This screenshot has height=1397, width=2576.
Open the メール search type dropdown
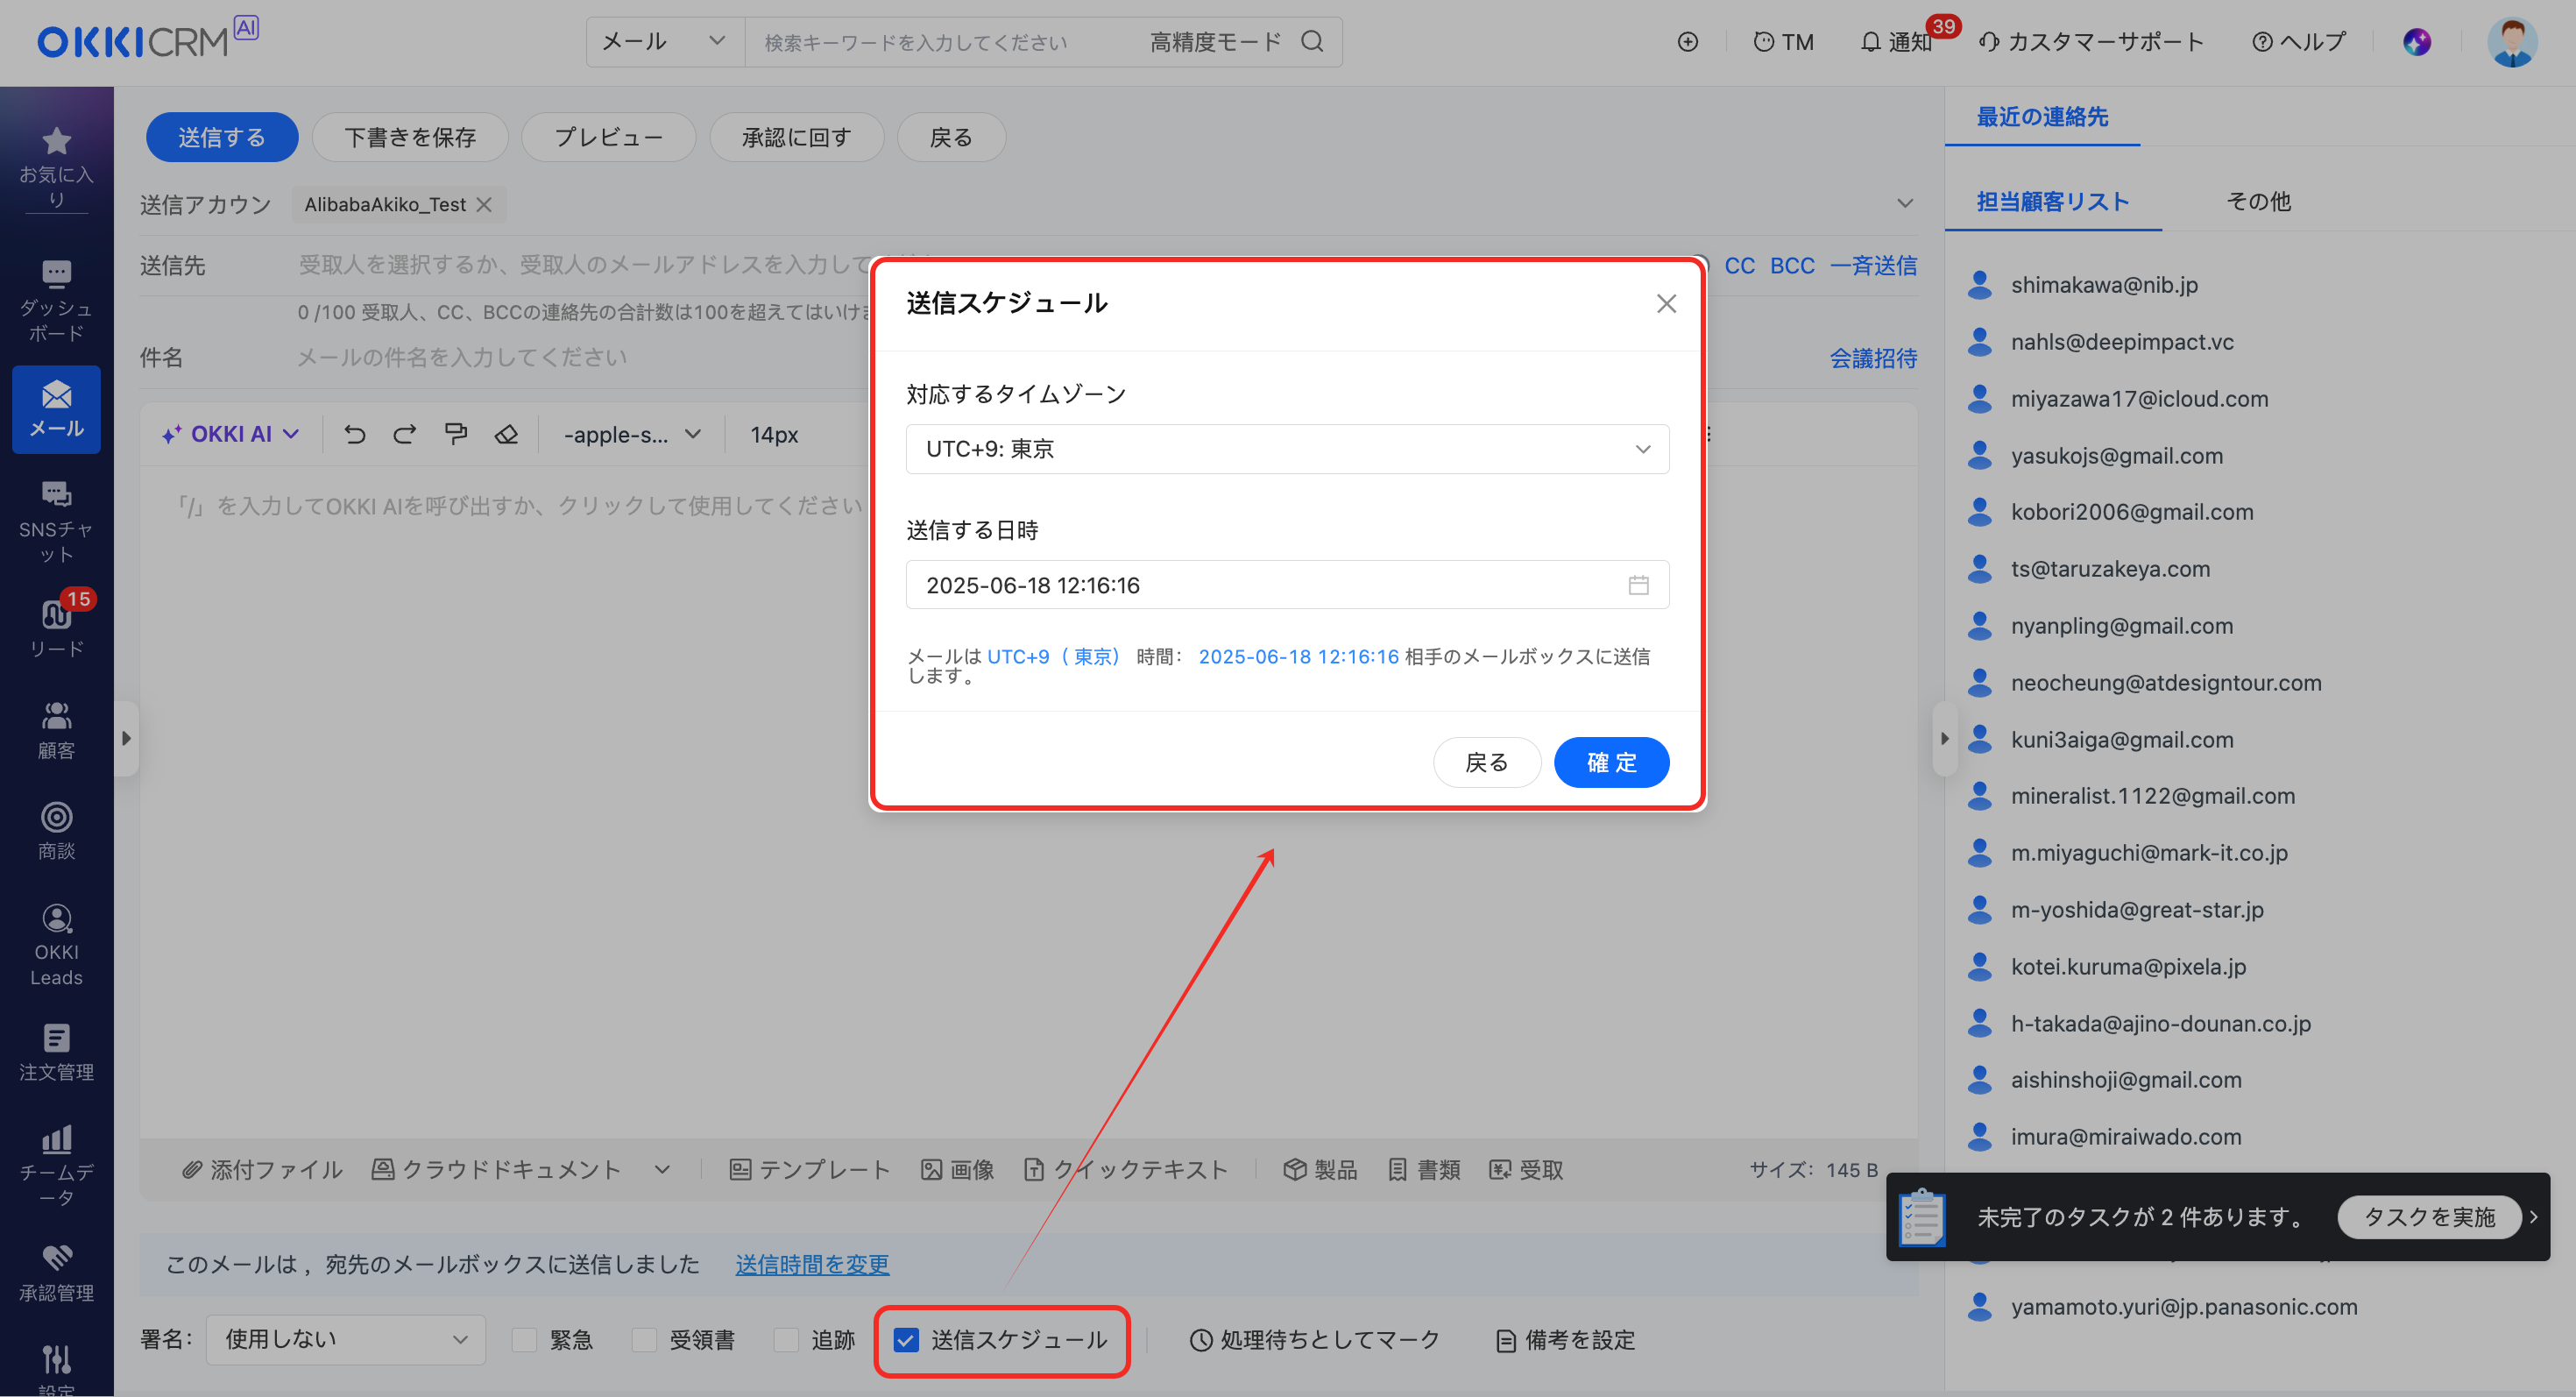[x=664, y=41]
